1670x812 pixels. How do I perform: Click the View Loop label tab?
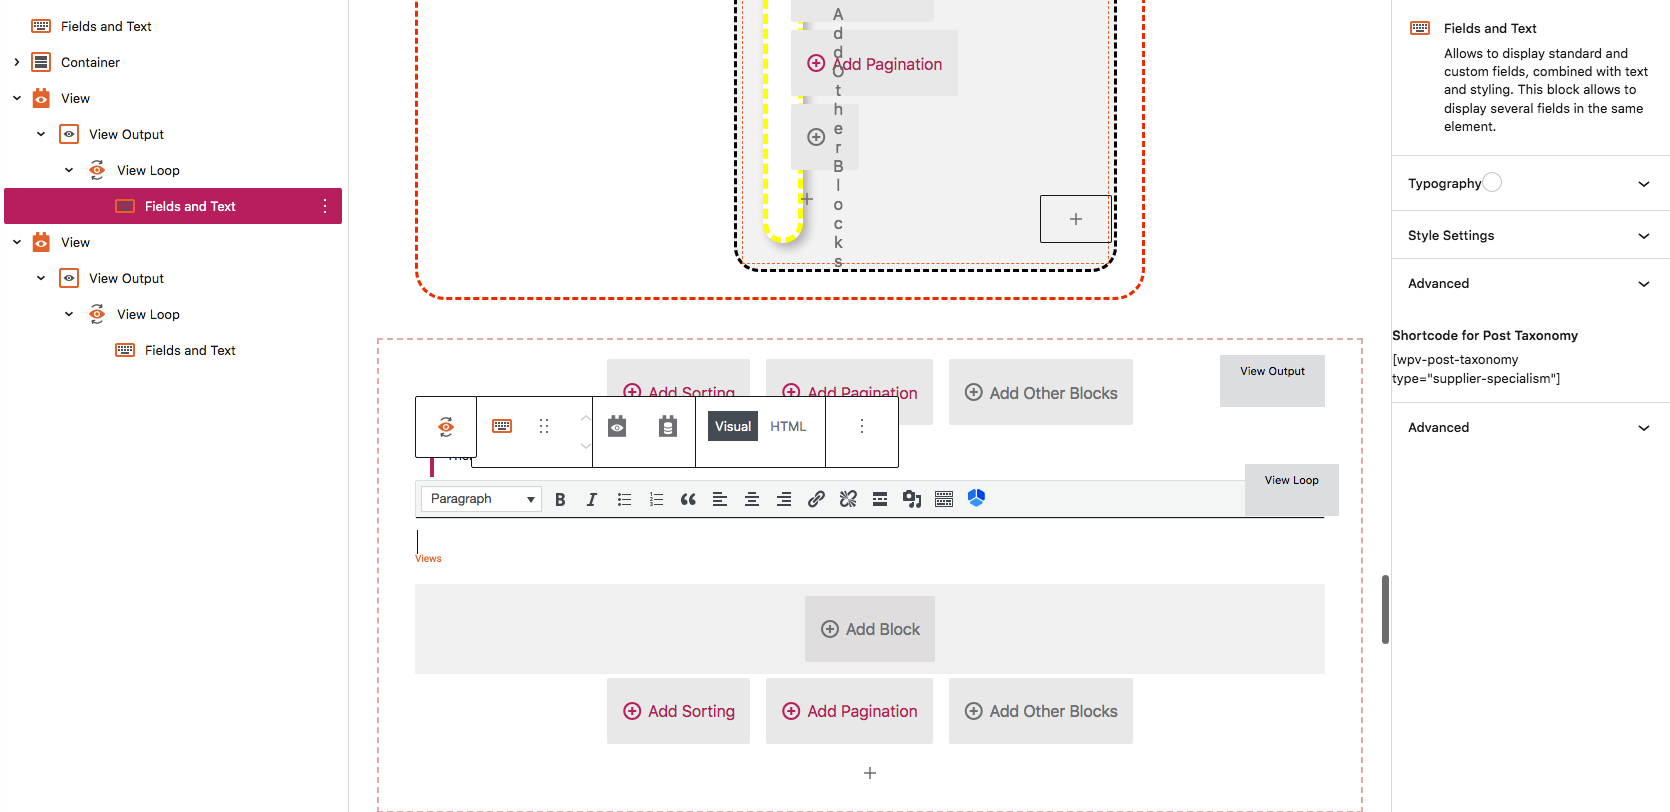click(x=1292, y=490)
